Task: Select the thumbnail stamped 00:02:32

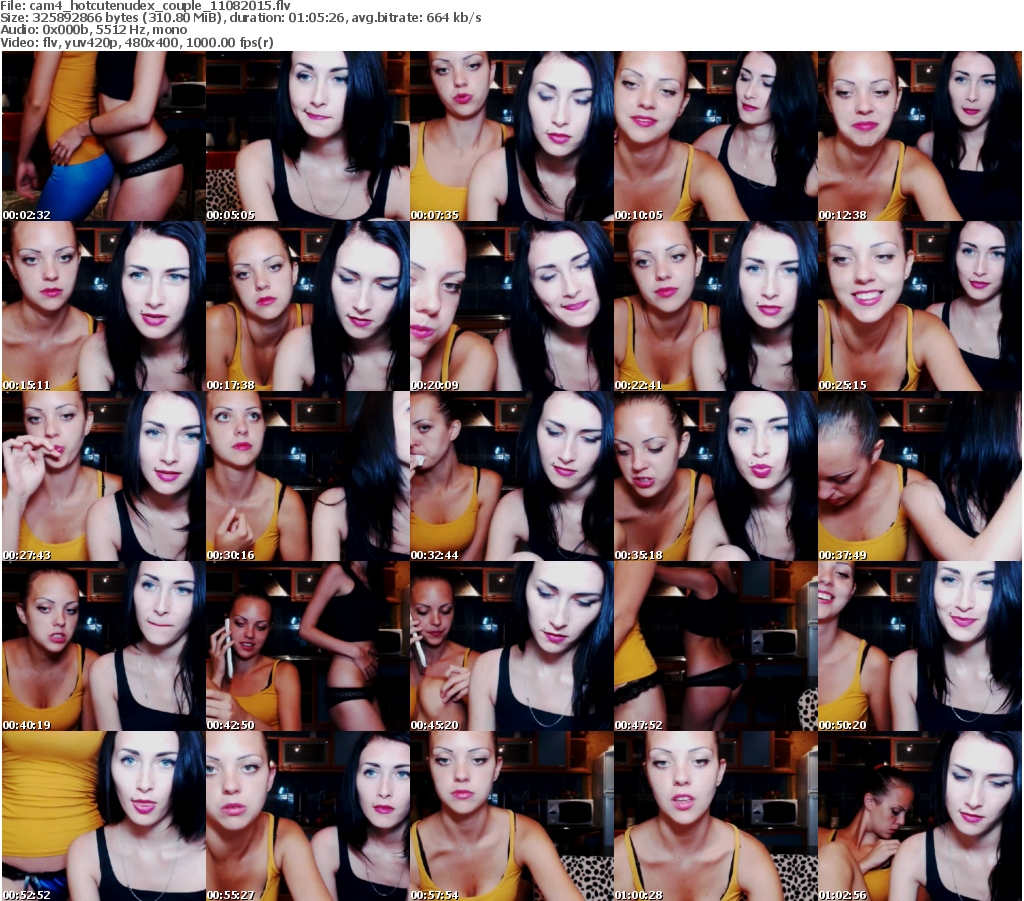Action: pos(104,136)
